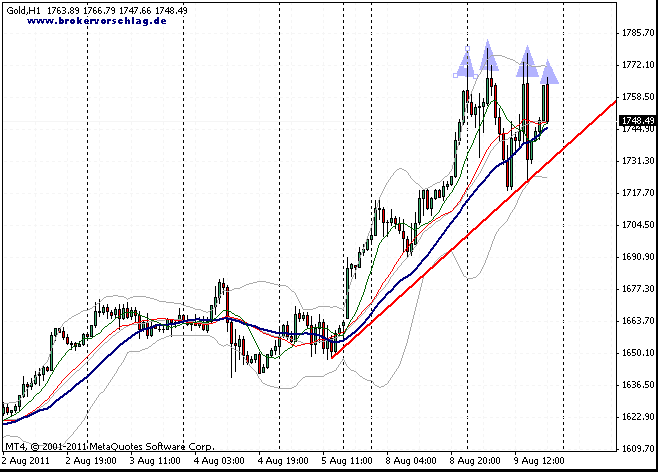Click time axis label 9 Aug 12:00
The image size is (658, 472).
[540, 461]
